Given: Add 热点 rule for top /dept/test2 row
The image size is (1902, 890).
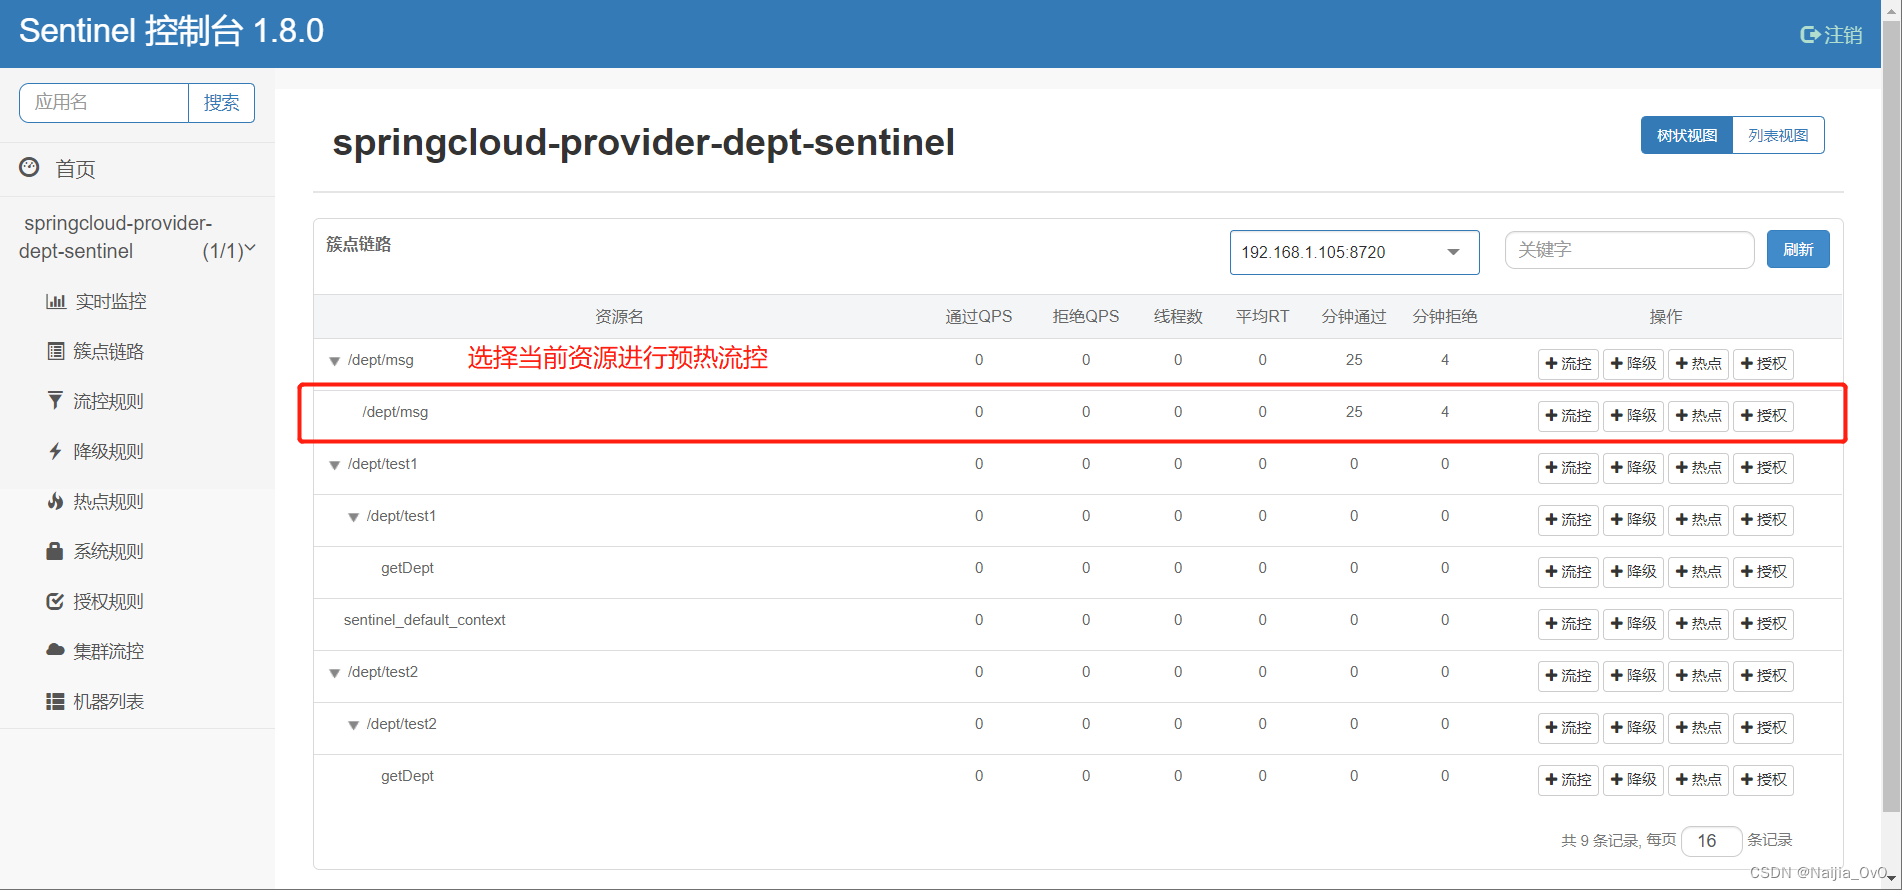Looking at the screenshot, I should click(x=1698, y=675).
